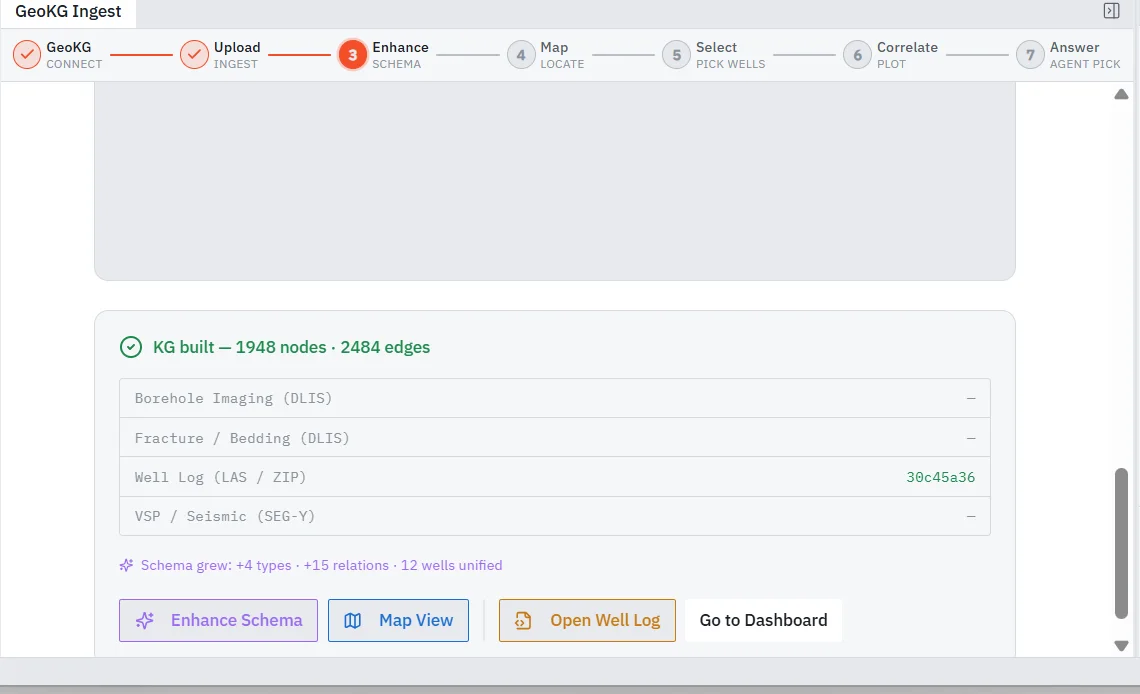Go to step 4 Map Locate
Image resolution: width=1140 pixels, height=694 pixels.
click(545, 55)
